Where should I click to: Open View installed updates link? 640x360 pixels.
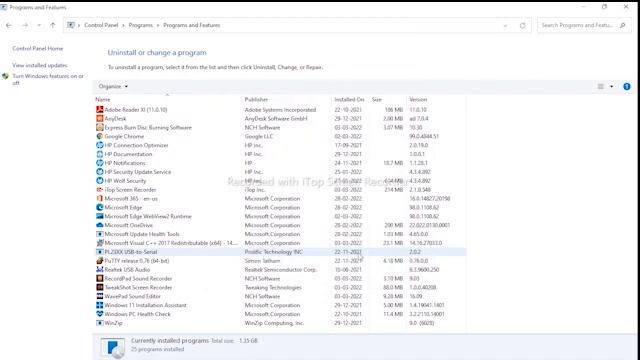40,65
